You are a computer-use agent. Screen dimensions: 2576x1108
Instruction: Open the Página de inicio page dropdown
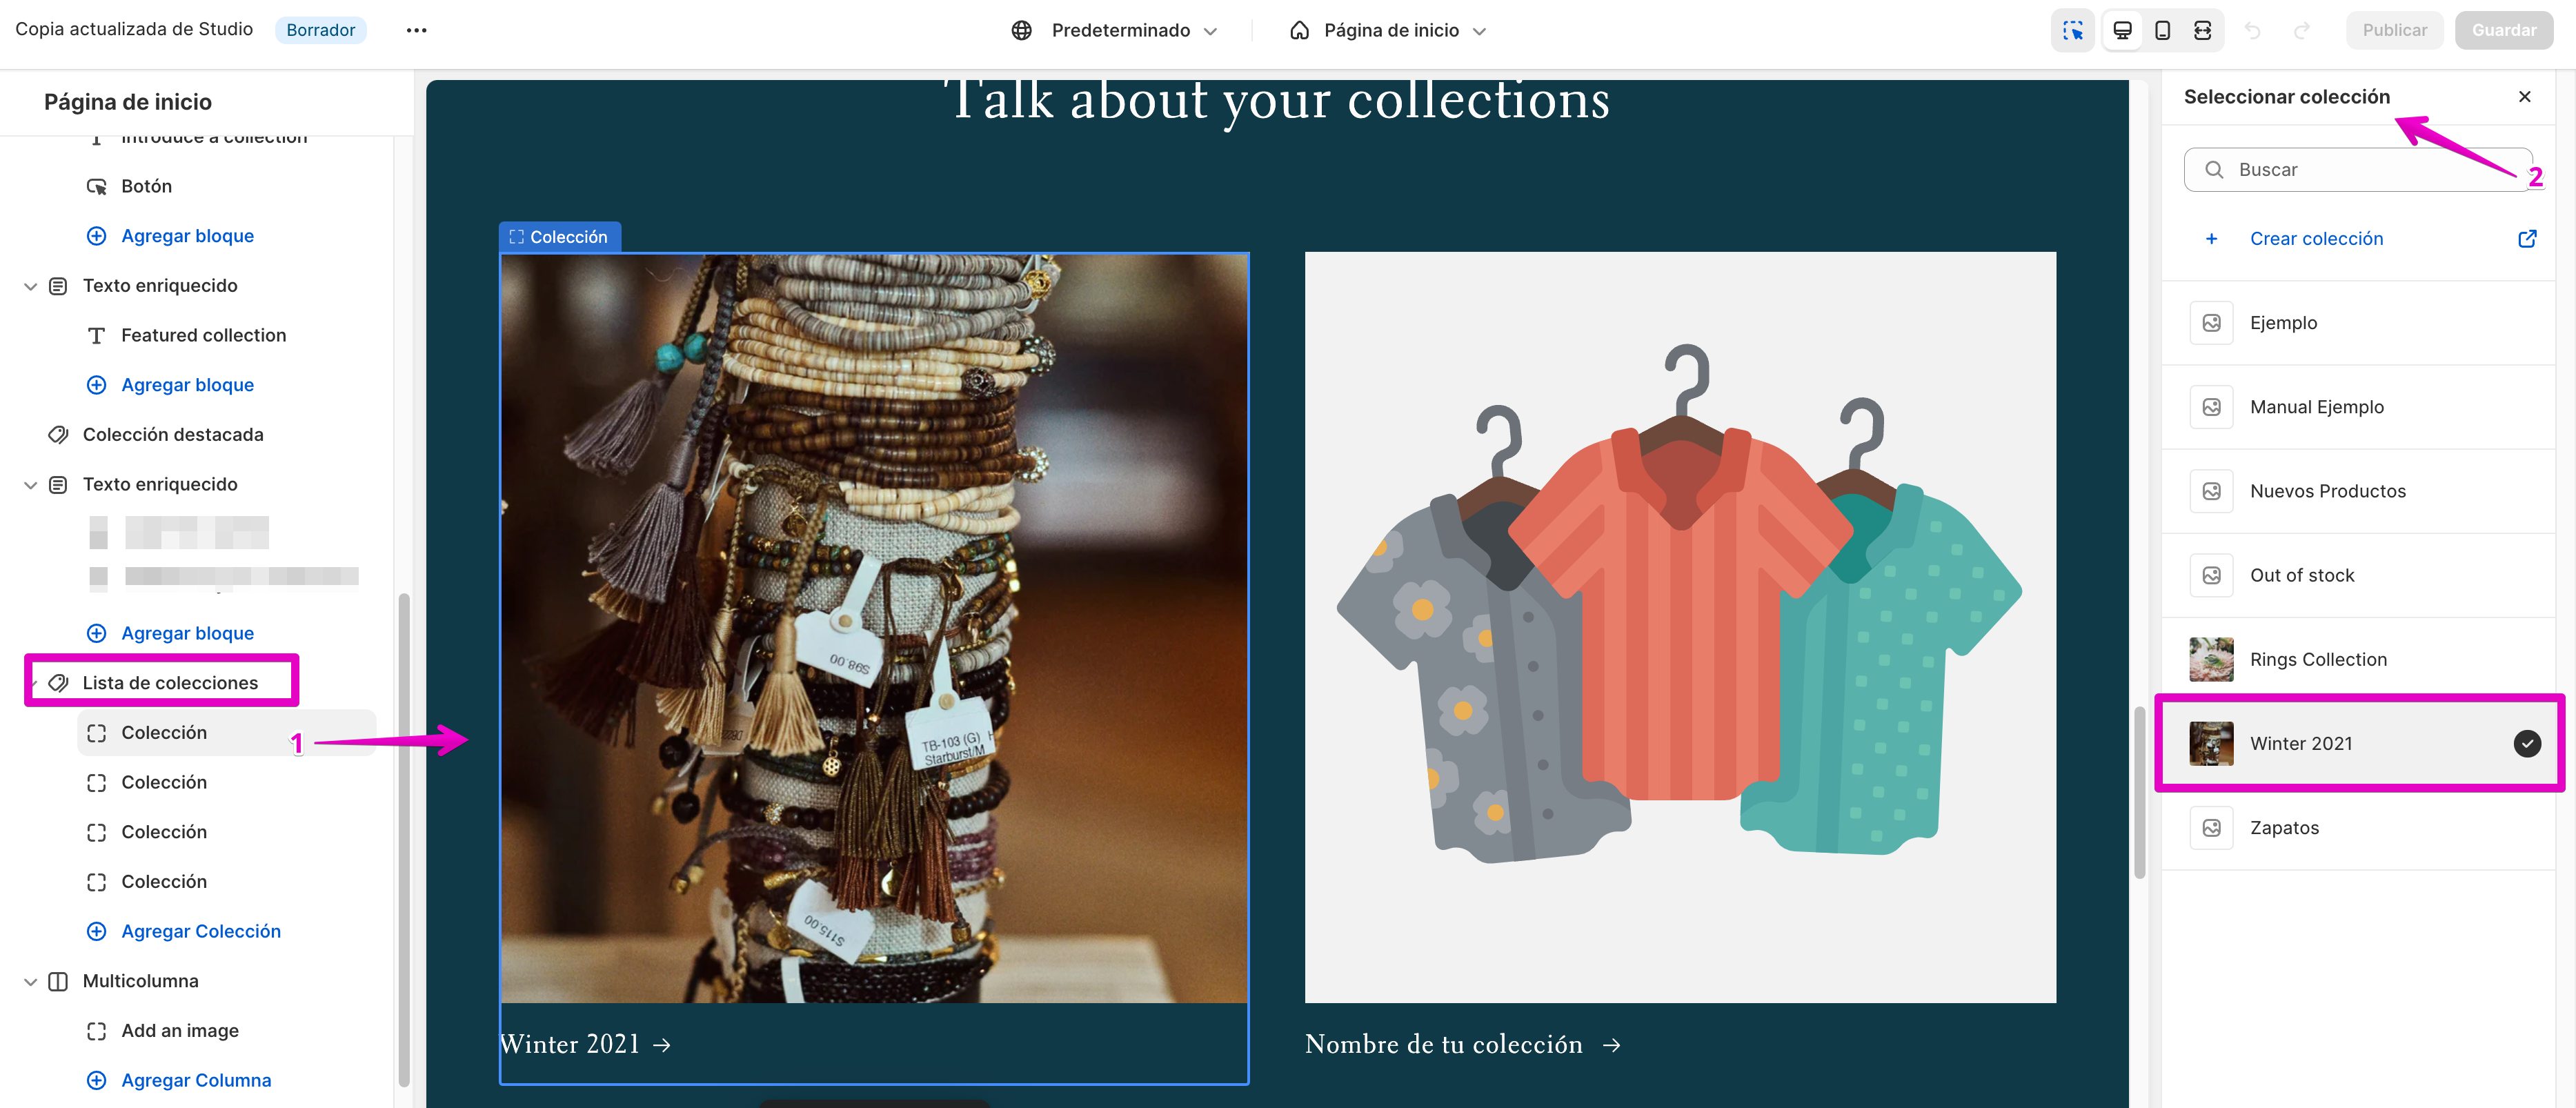(1387, 30)
